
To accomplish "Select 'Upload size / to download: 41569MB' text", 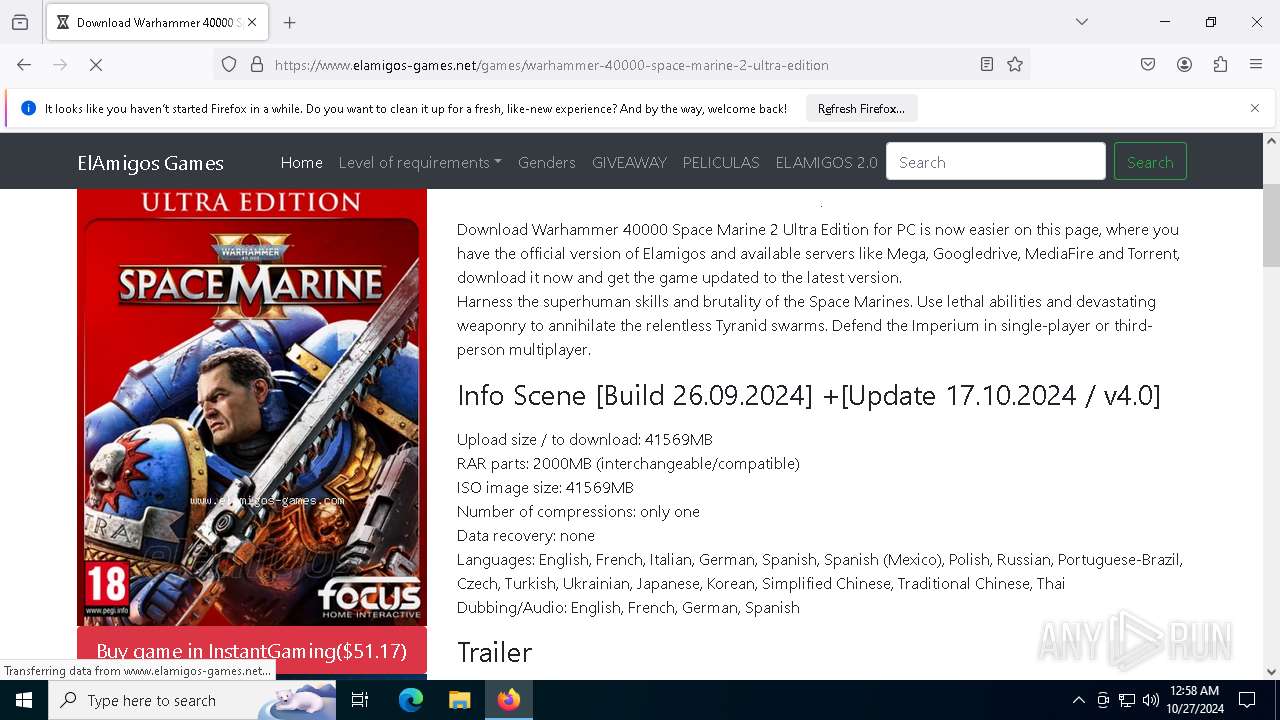I will (x=584, y=439).
